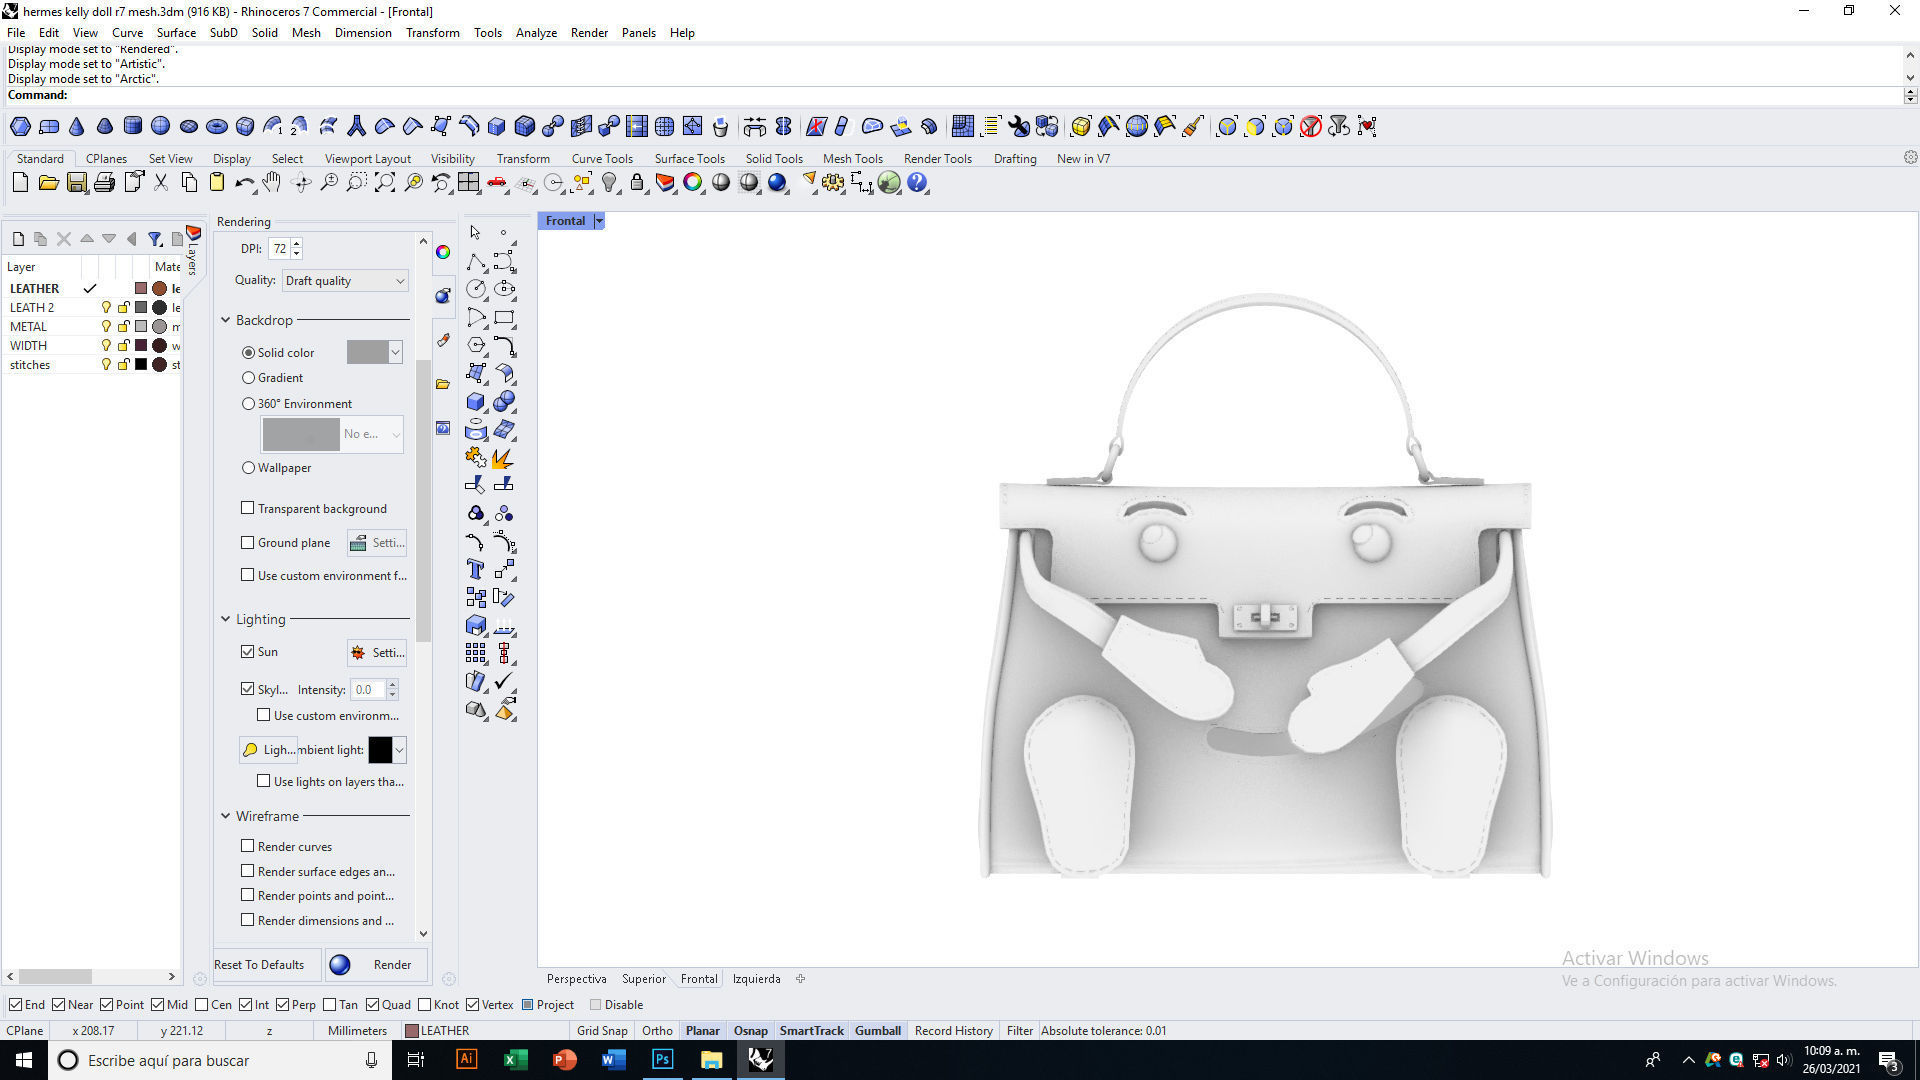This screenshot has width=1920, height=1080.
Task: Open the Frontal viewport title dropdown arrow
Action: tap(599, 221)
